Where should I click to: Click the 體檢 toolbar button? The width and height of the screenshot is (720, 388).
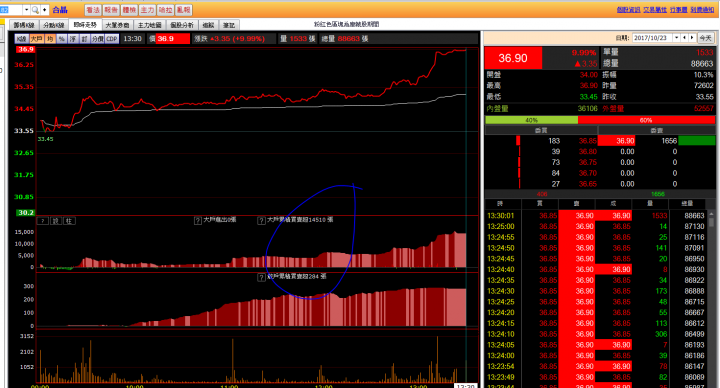(129, 10)
